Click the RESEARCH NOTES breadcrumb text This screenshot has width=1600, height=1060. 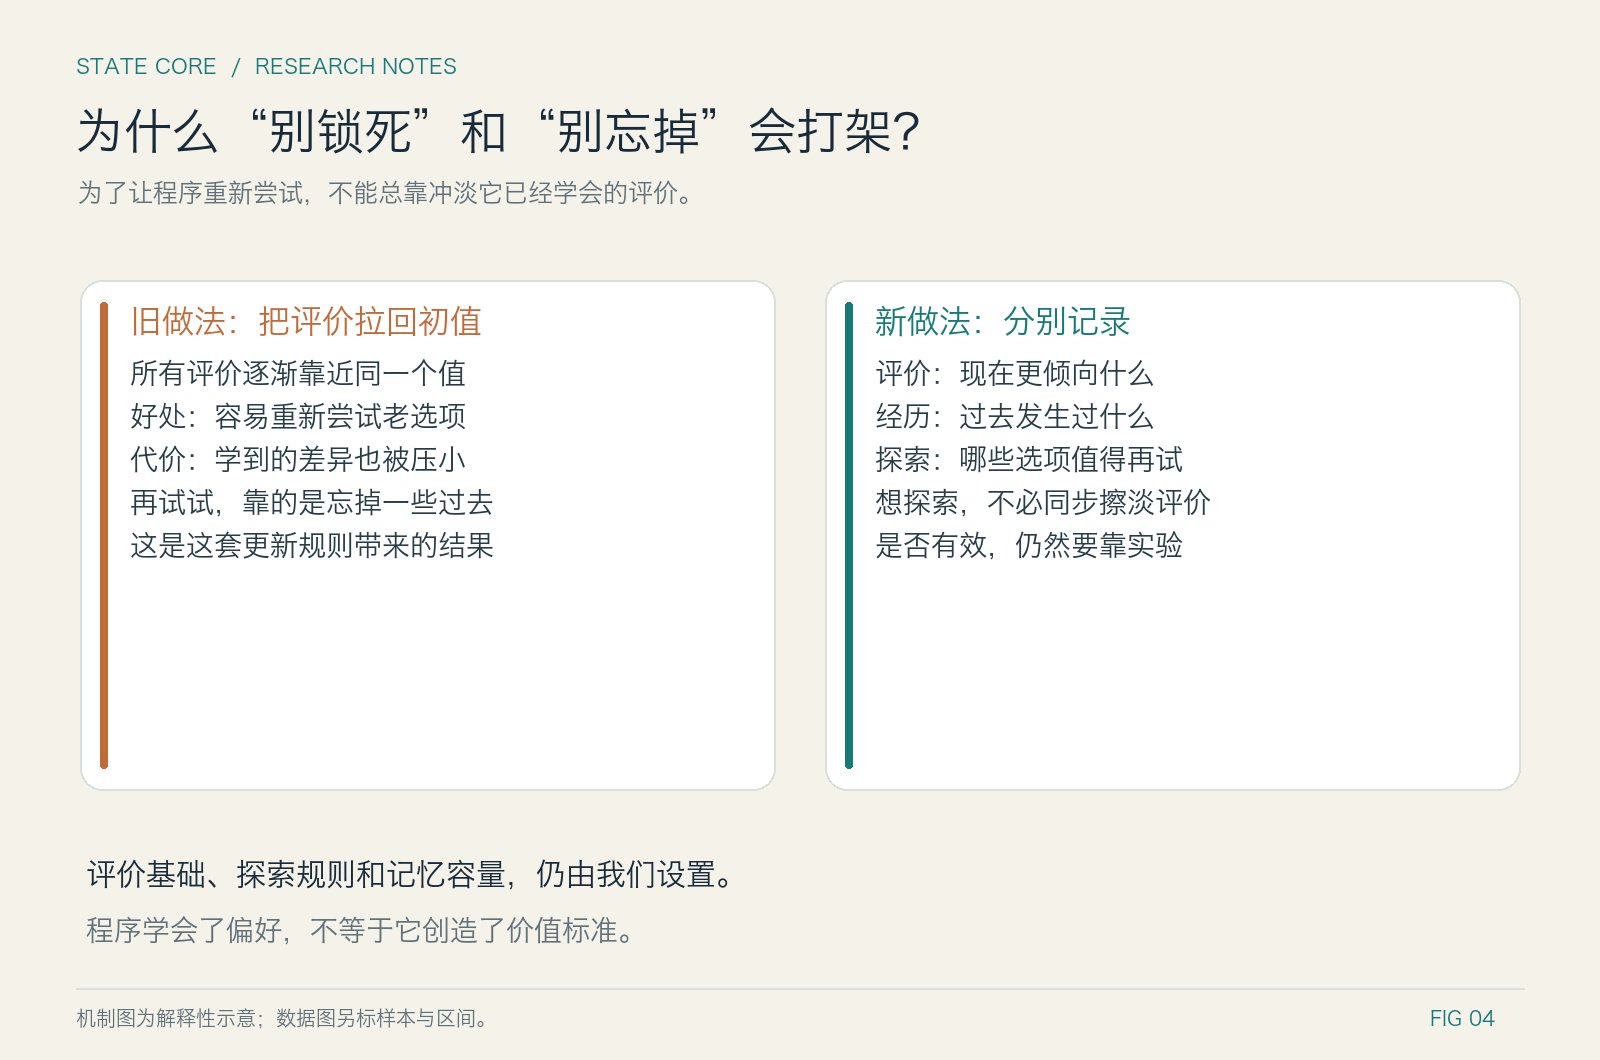(355, 66)
